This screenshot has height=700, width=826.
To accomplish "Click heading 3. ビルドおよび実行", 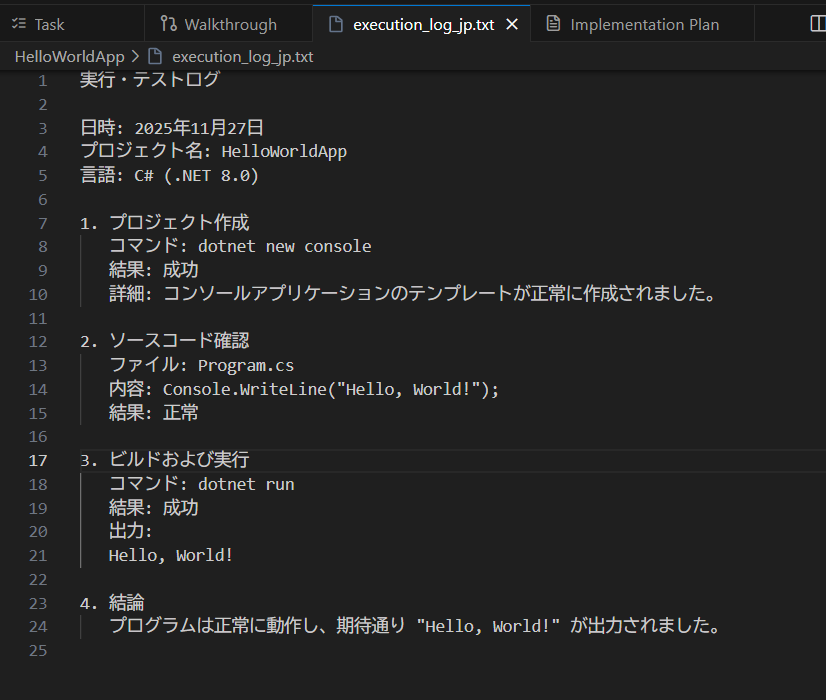I will [164, 460].
